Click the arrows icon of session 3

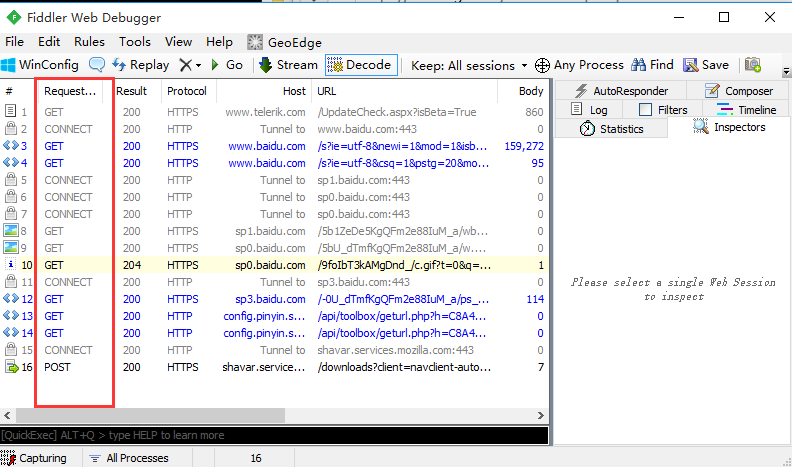[11, 145]
